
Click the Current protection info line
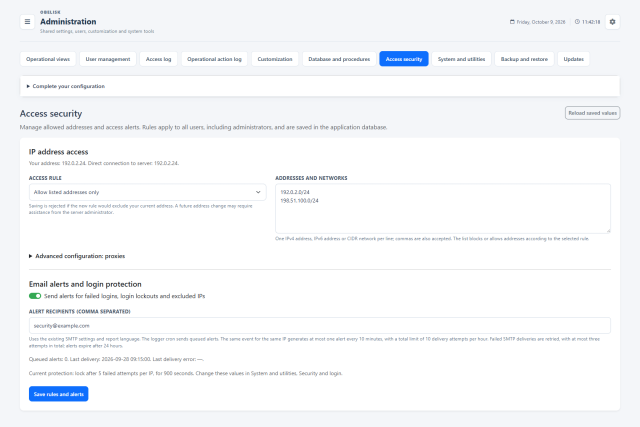pos(185,373)
